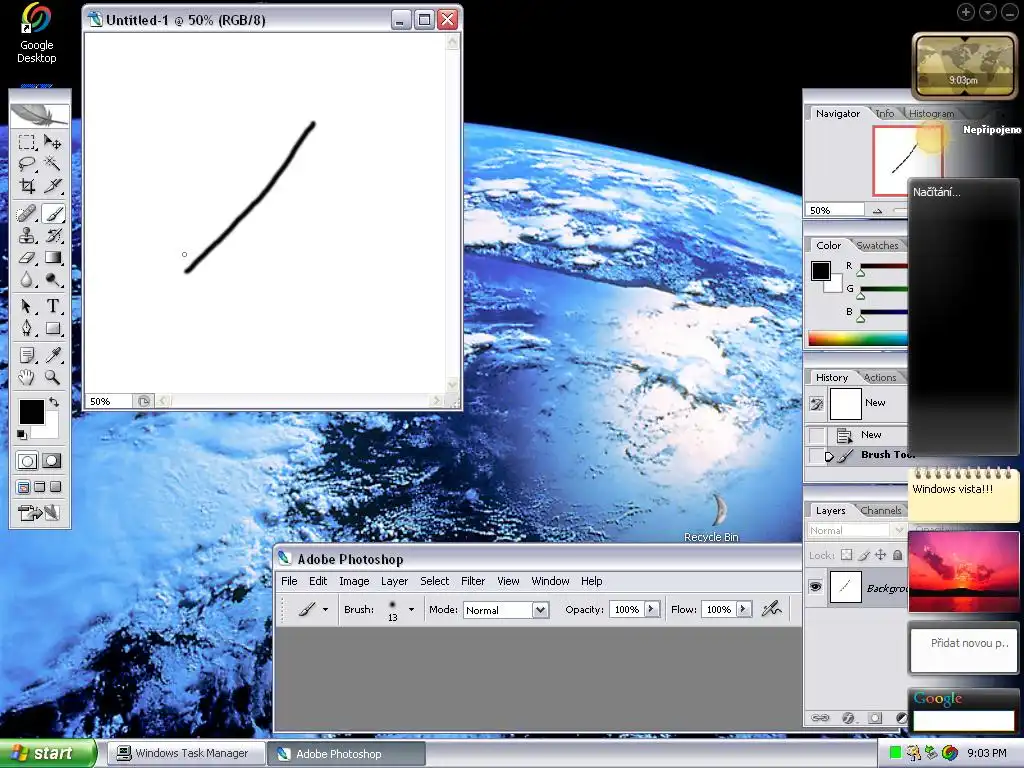Open the Image menu

click(354, 581)
